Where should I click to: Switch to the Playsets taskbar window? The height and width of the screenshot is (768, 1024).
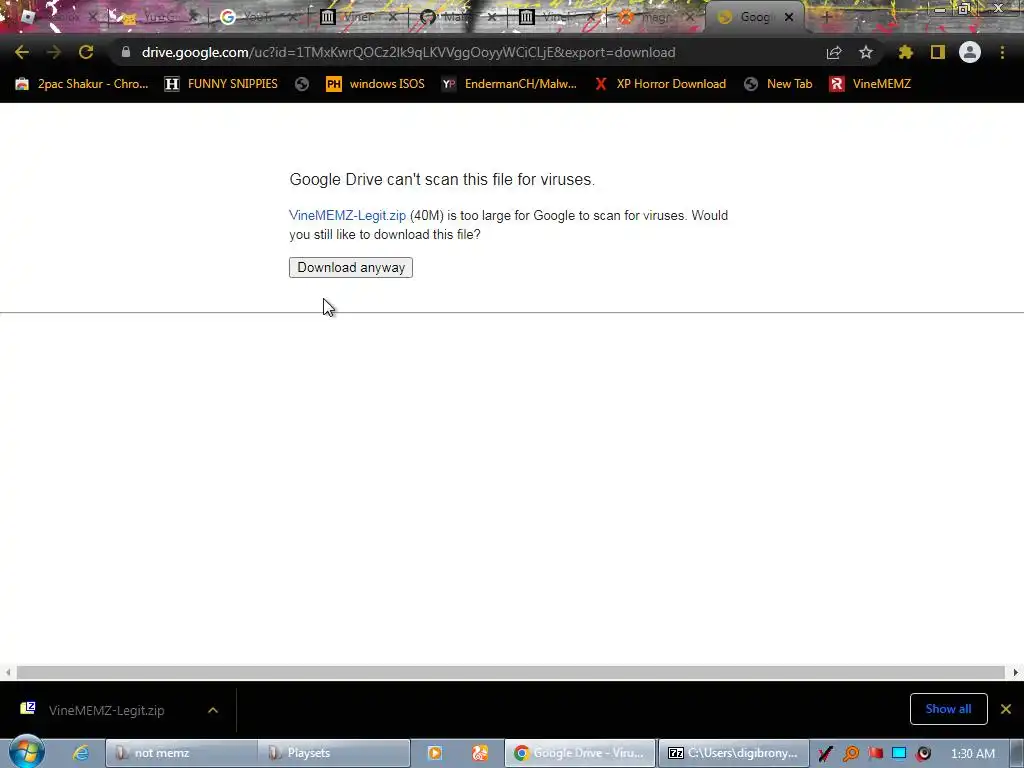coord(334,753)
